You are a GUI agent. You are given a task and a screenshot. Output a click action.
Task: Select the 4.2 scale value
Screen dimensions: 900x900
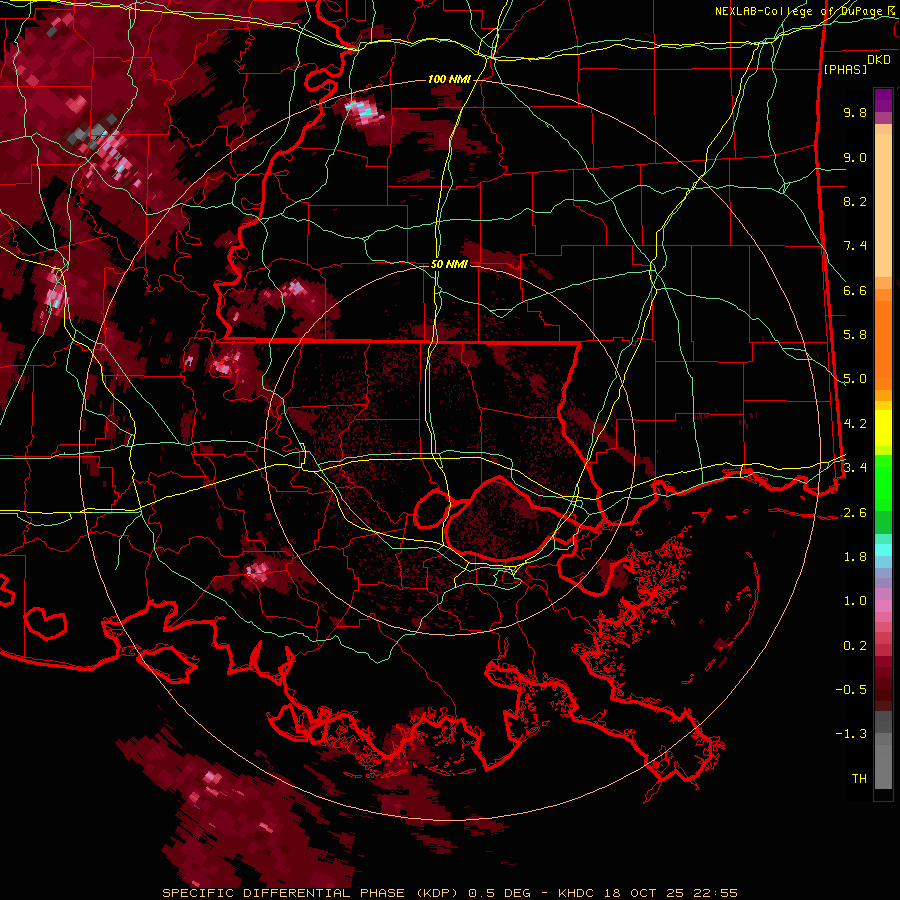pos(855,424)
